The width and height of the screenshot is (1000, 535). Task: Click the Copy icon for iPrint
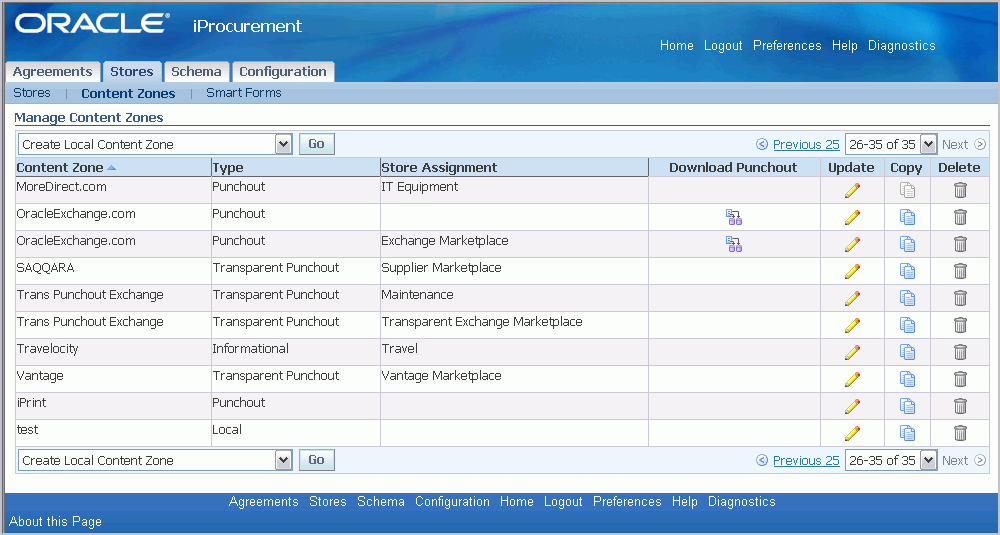tap(908, 406)
